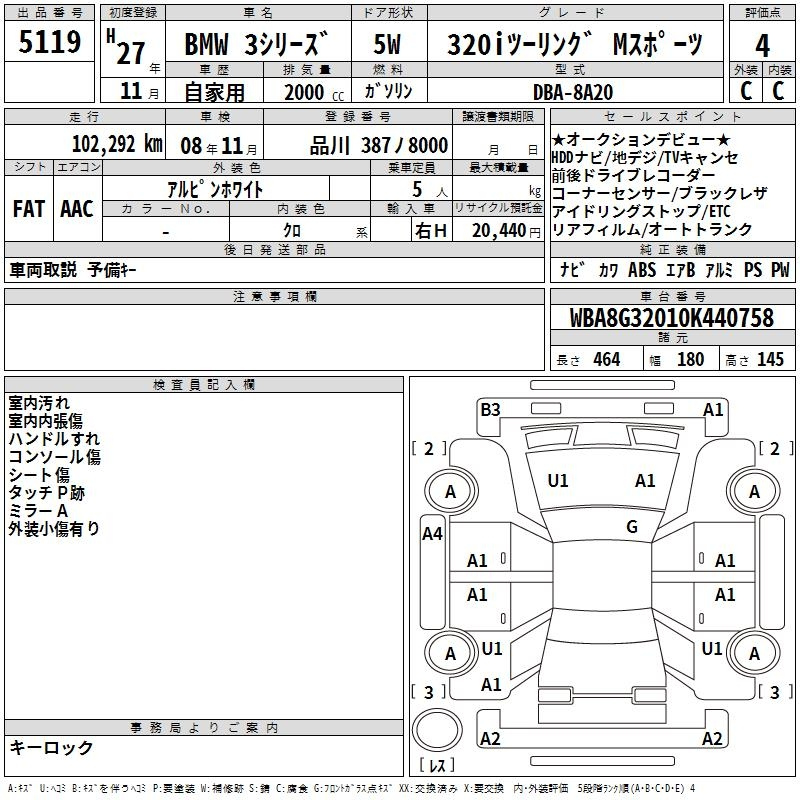Click the A4 damage mark on the diagram
Screen dimensions: 800x800
tap(432, 534)
